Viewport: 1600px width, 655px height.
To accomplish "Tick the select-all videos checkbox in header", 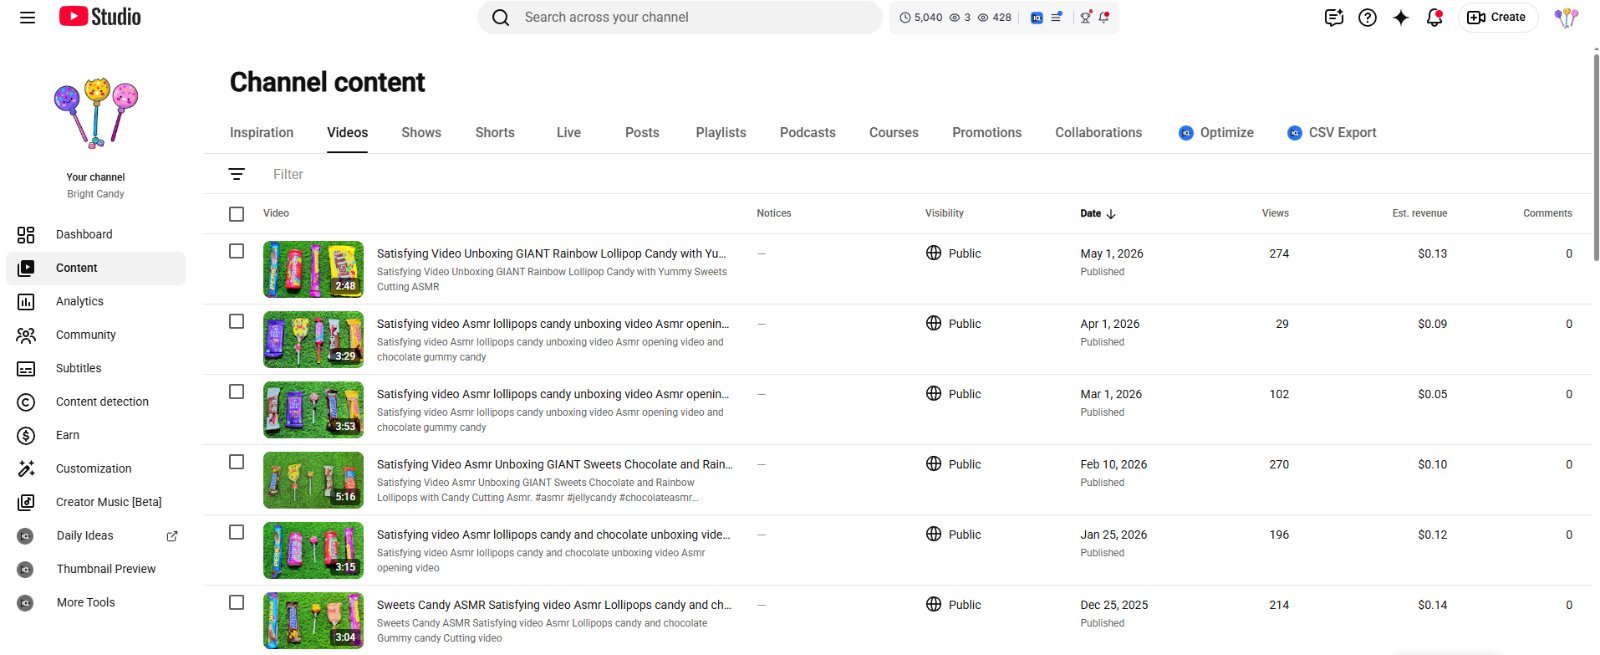I will point(237,214).
